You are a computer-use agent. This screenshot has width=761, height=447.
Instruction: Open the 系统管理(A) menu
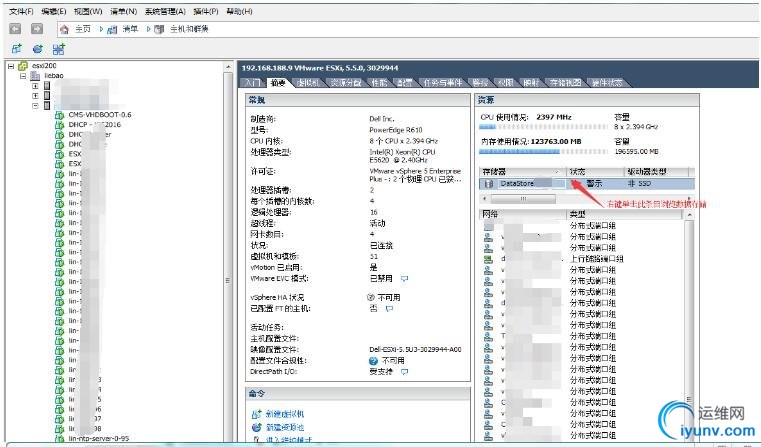165,11
